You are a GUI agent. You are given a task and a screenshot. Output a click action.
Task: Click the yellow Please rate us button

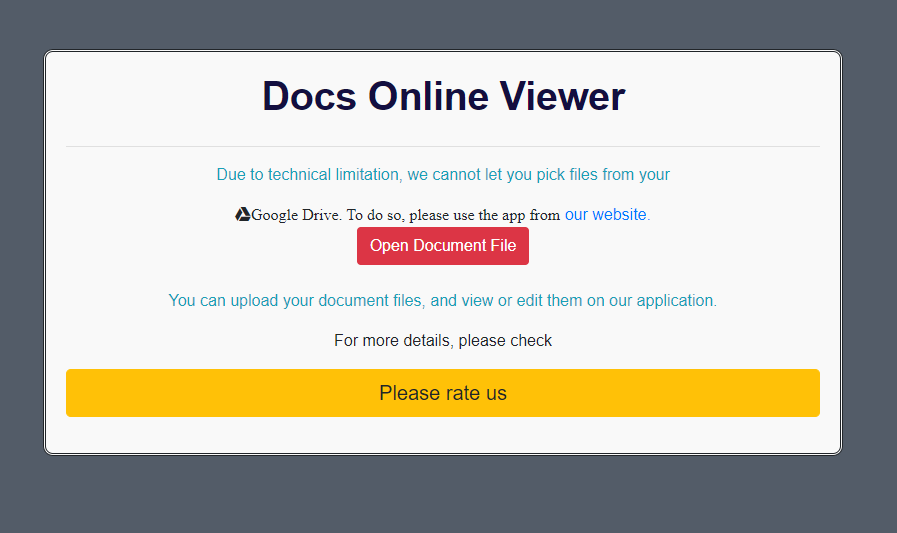[443, 393]
